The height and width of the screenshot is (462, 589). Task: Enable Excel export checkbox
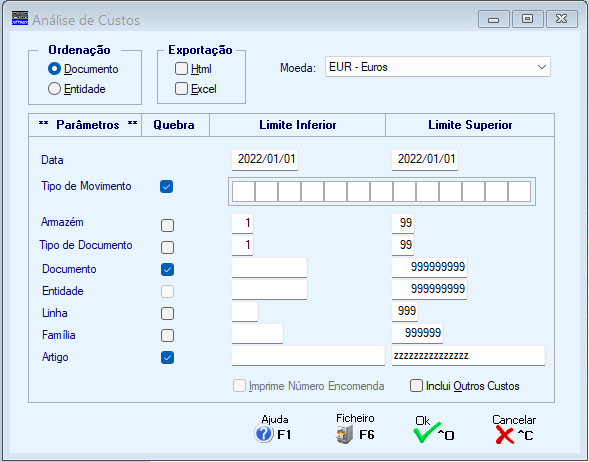click(181, 89)
